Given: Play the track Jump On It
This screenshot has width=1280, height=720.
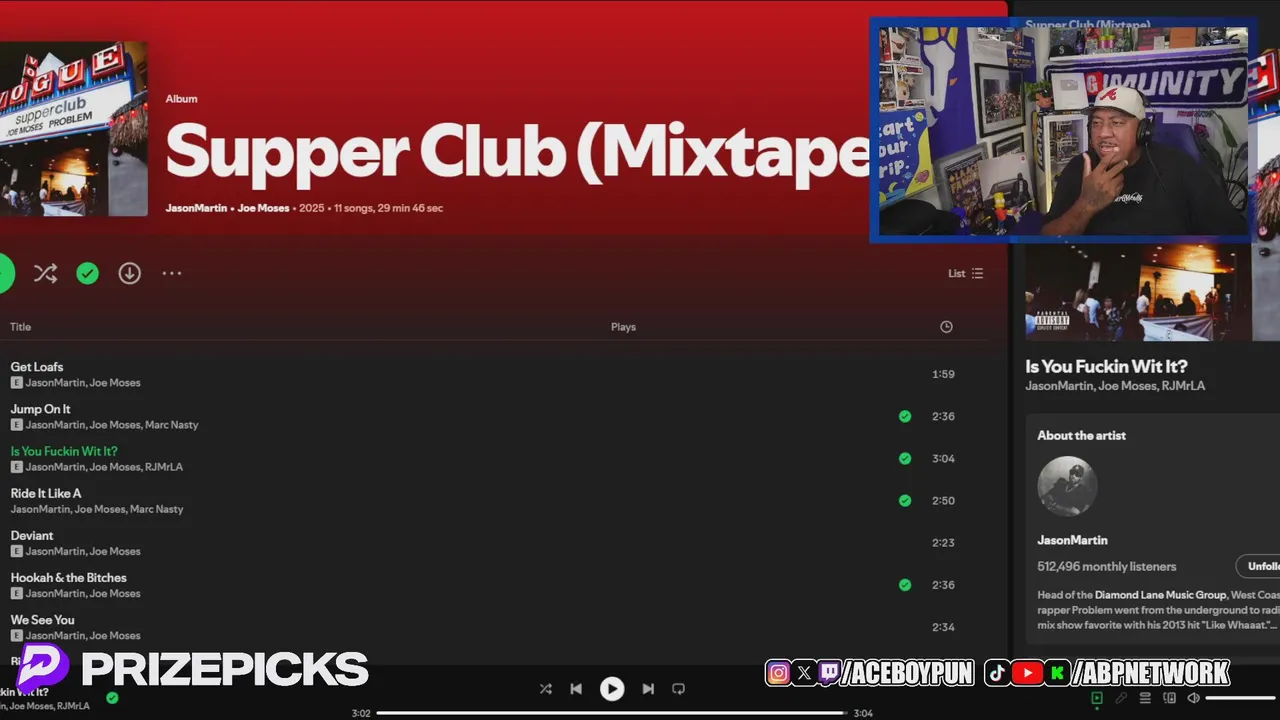Looking at the screenshot, I should 40,409.
